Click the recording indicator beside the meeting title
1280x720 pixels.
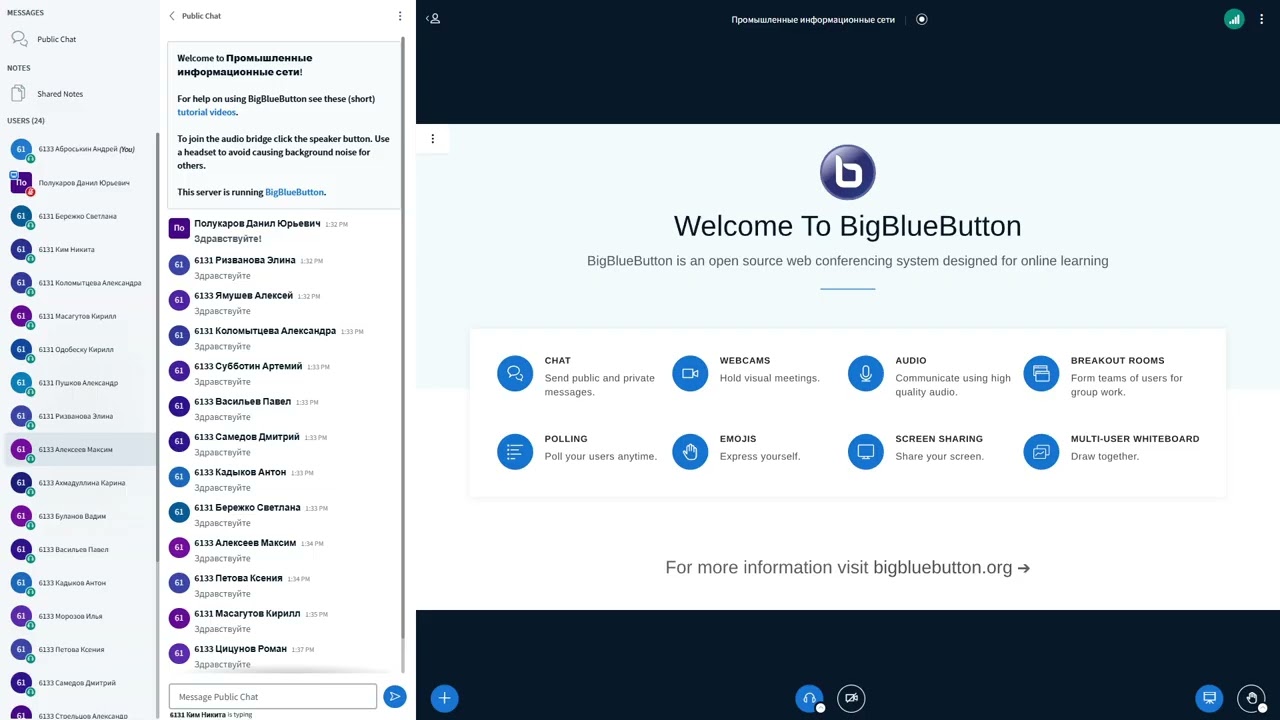922,19
